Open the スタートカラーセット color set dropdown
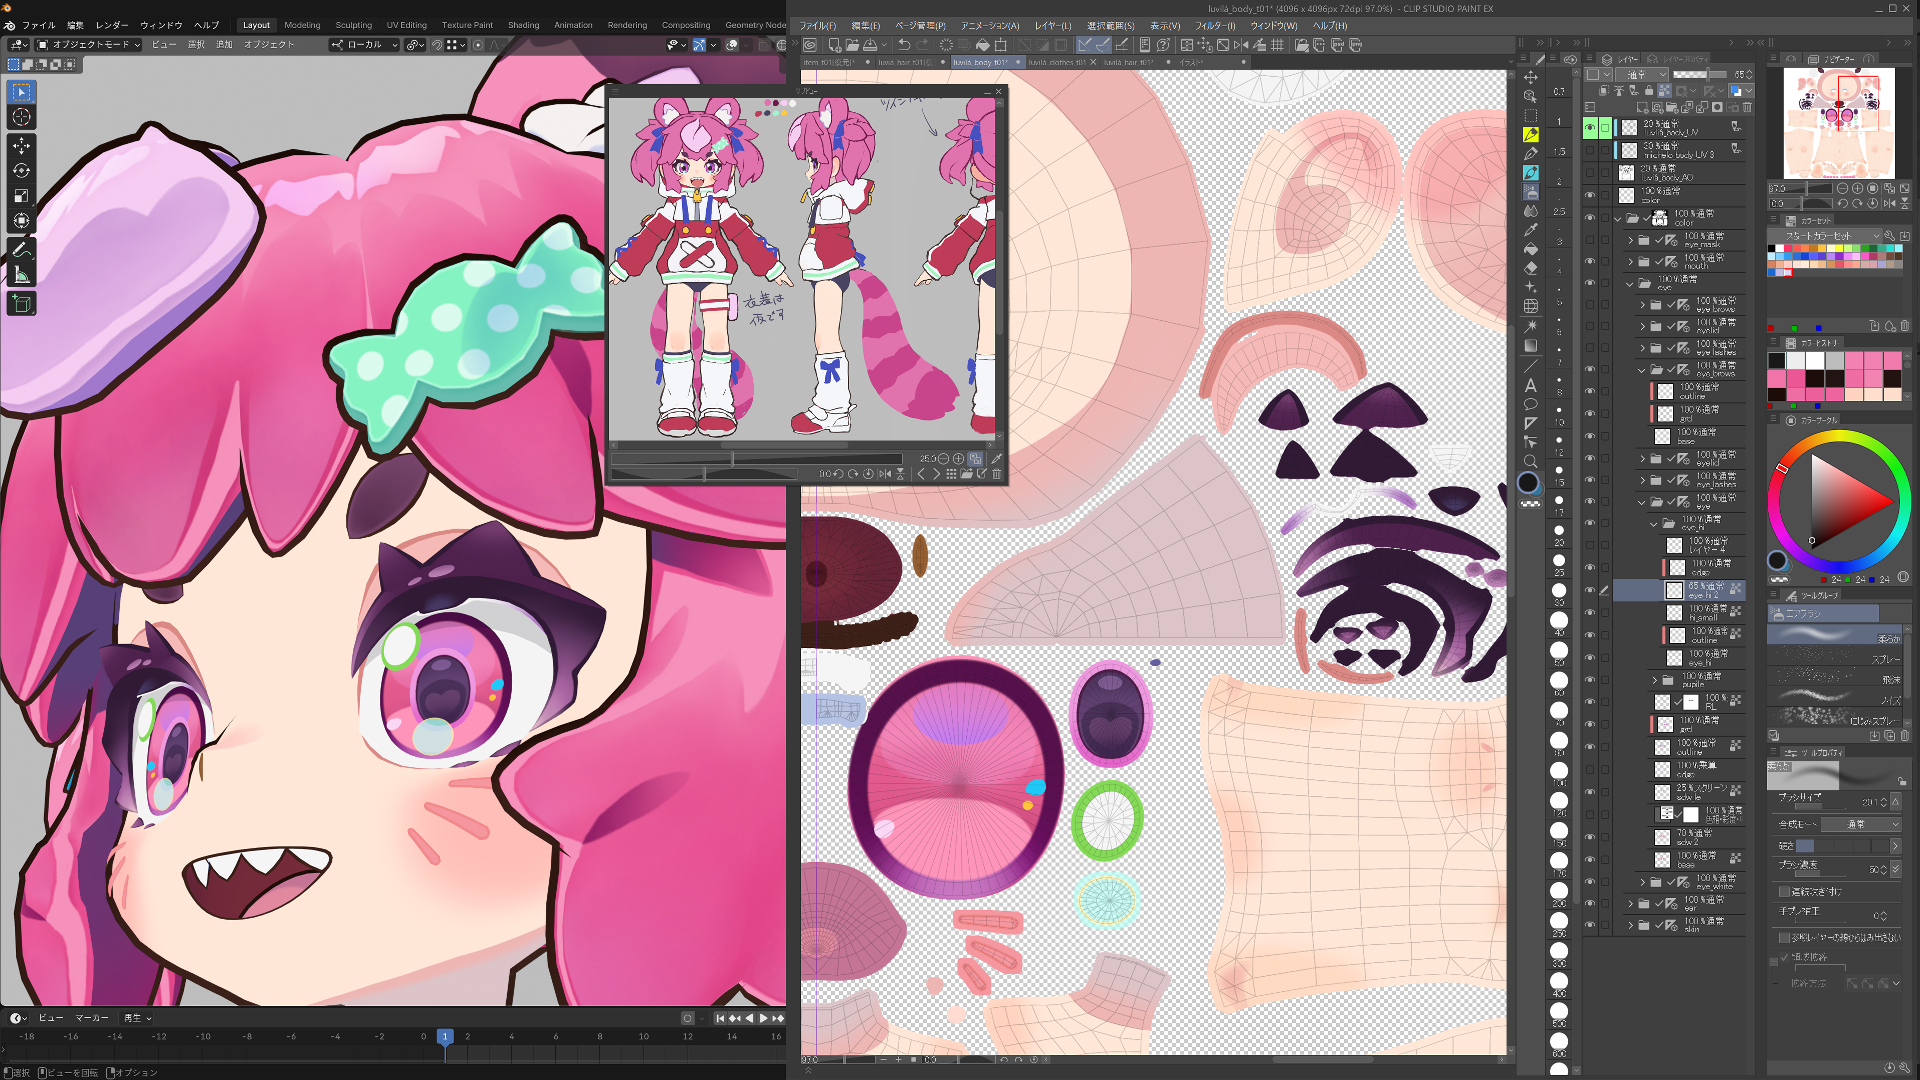 coord(1825,236)
